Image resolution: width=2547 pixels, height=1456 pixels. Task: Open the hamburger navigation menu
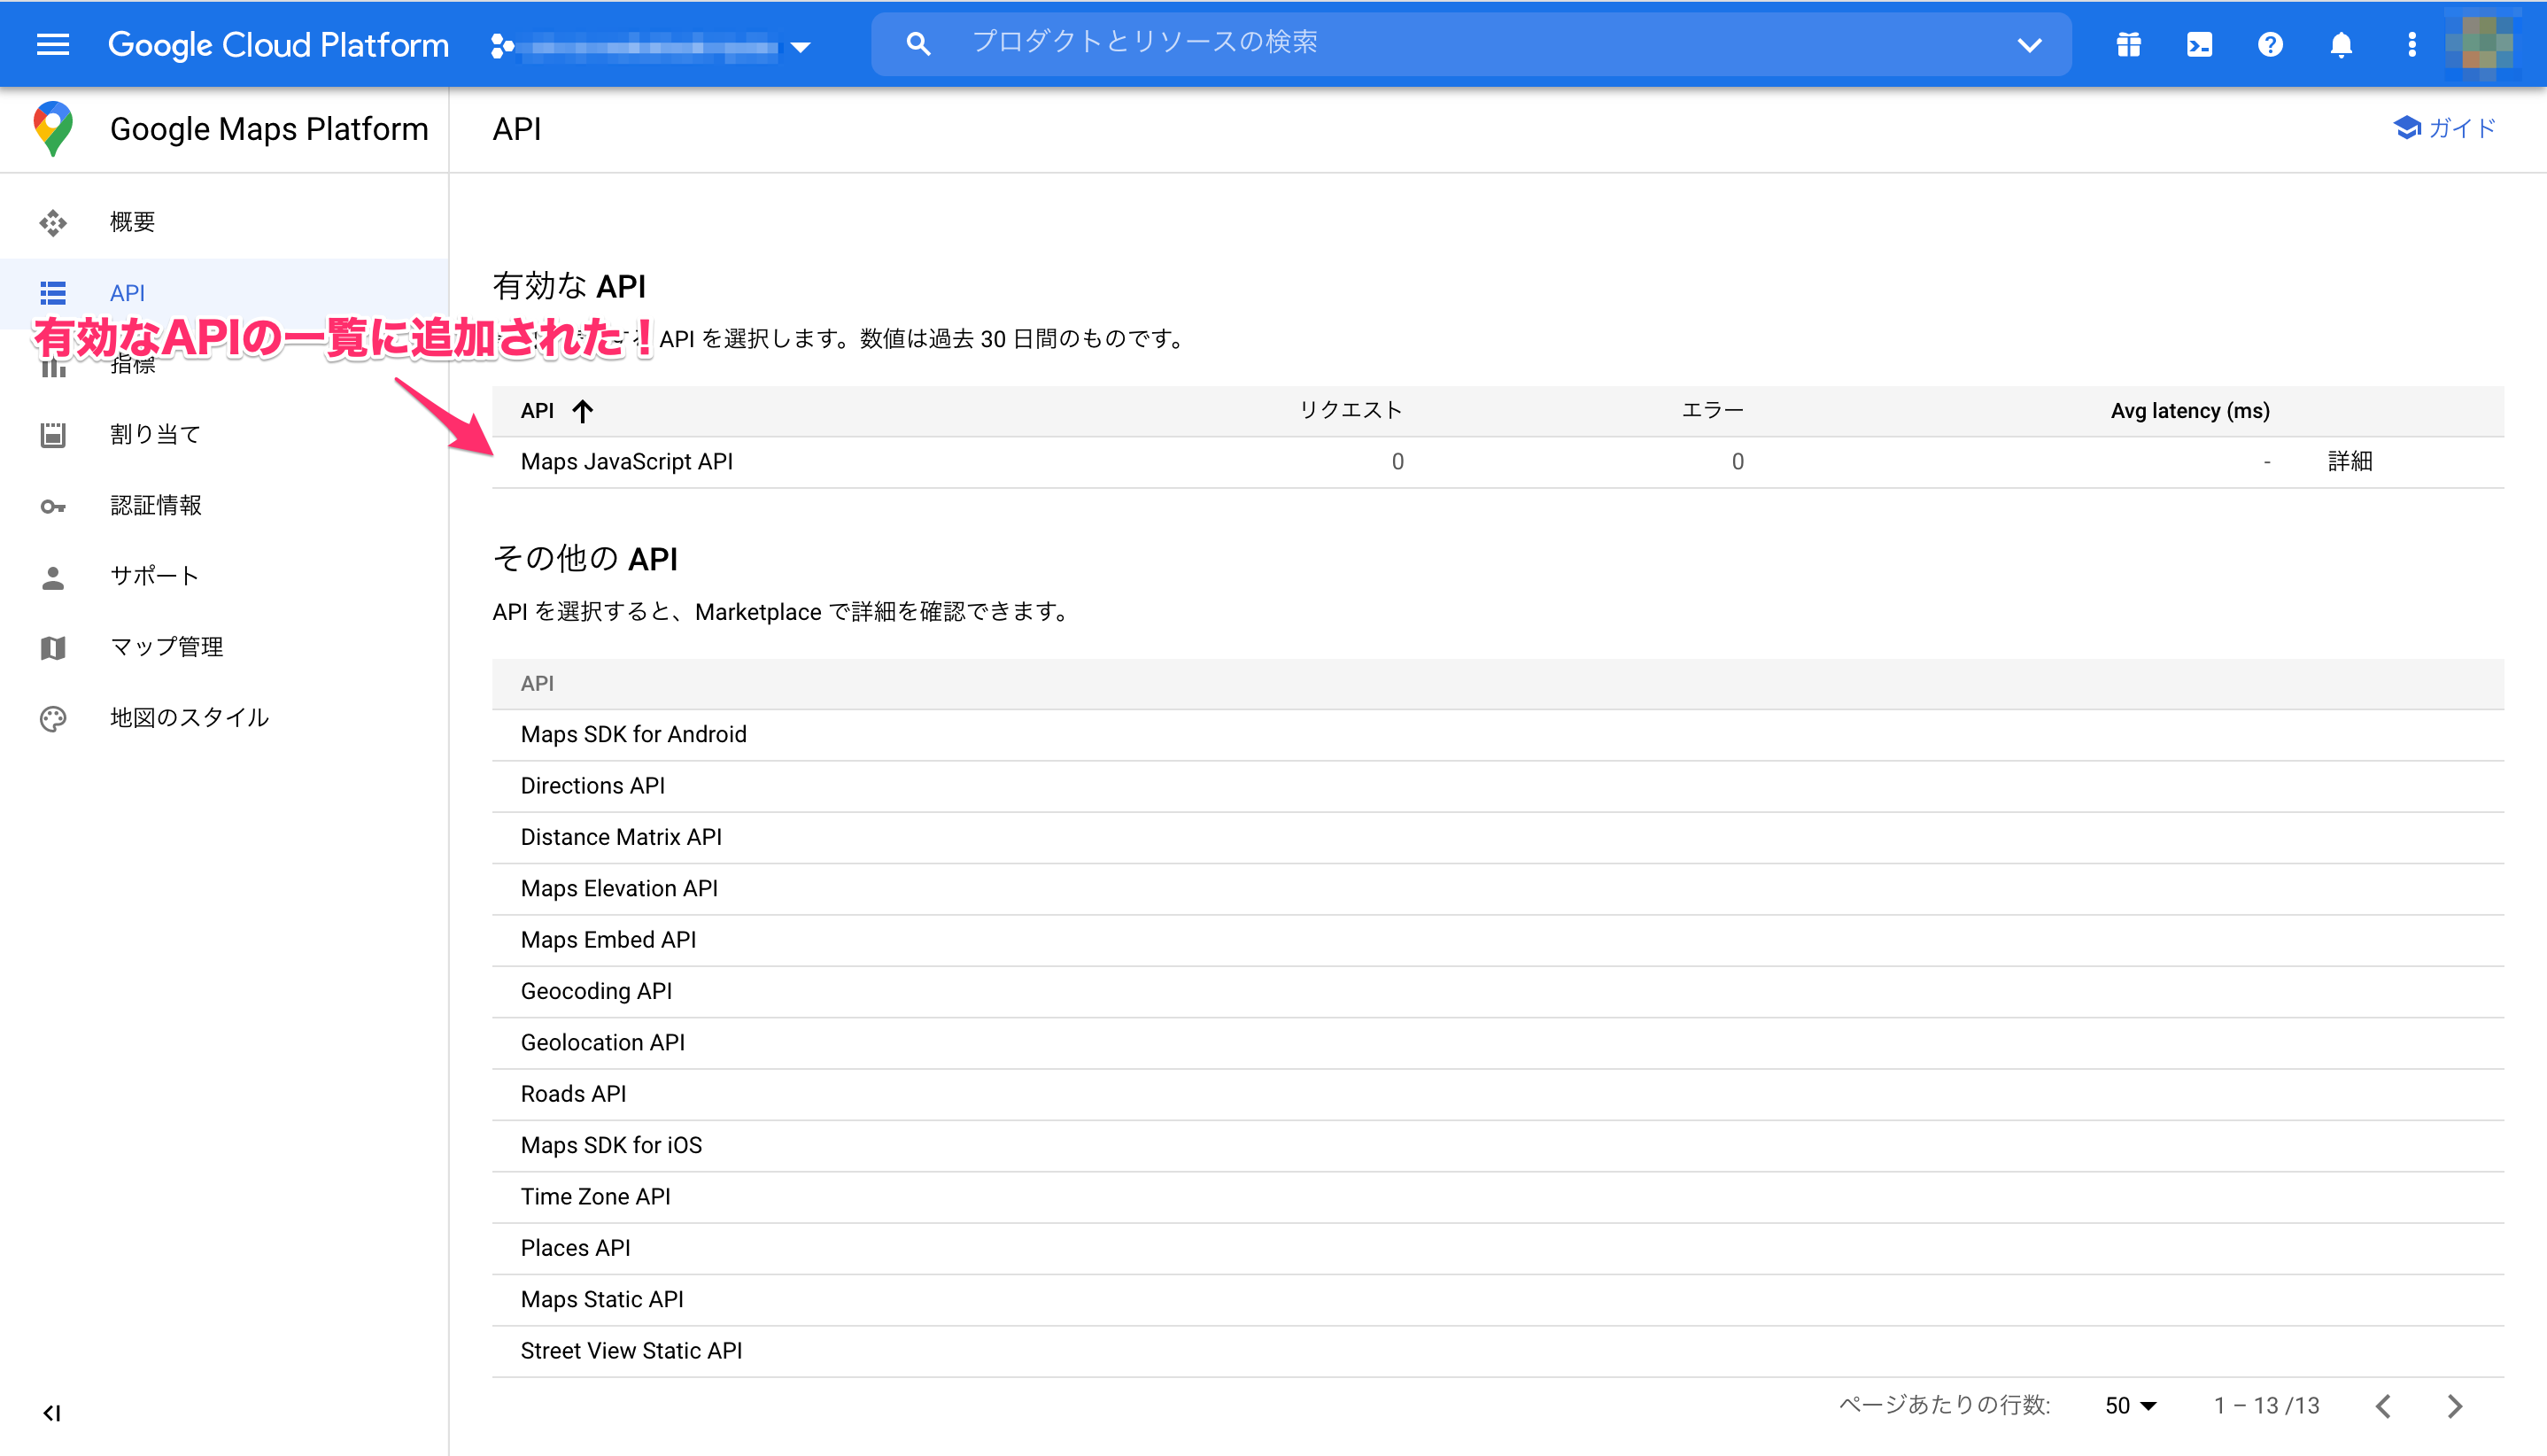coord(52,44)
